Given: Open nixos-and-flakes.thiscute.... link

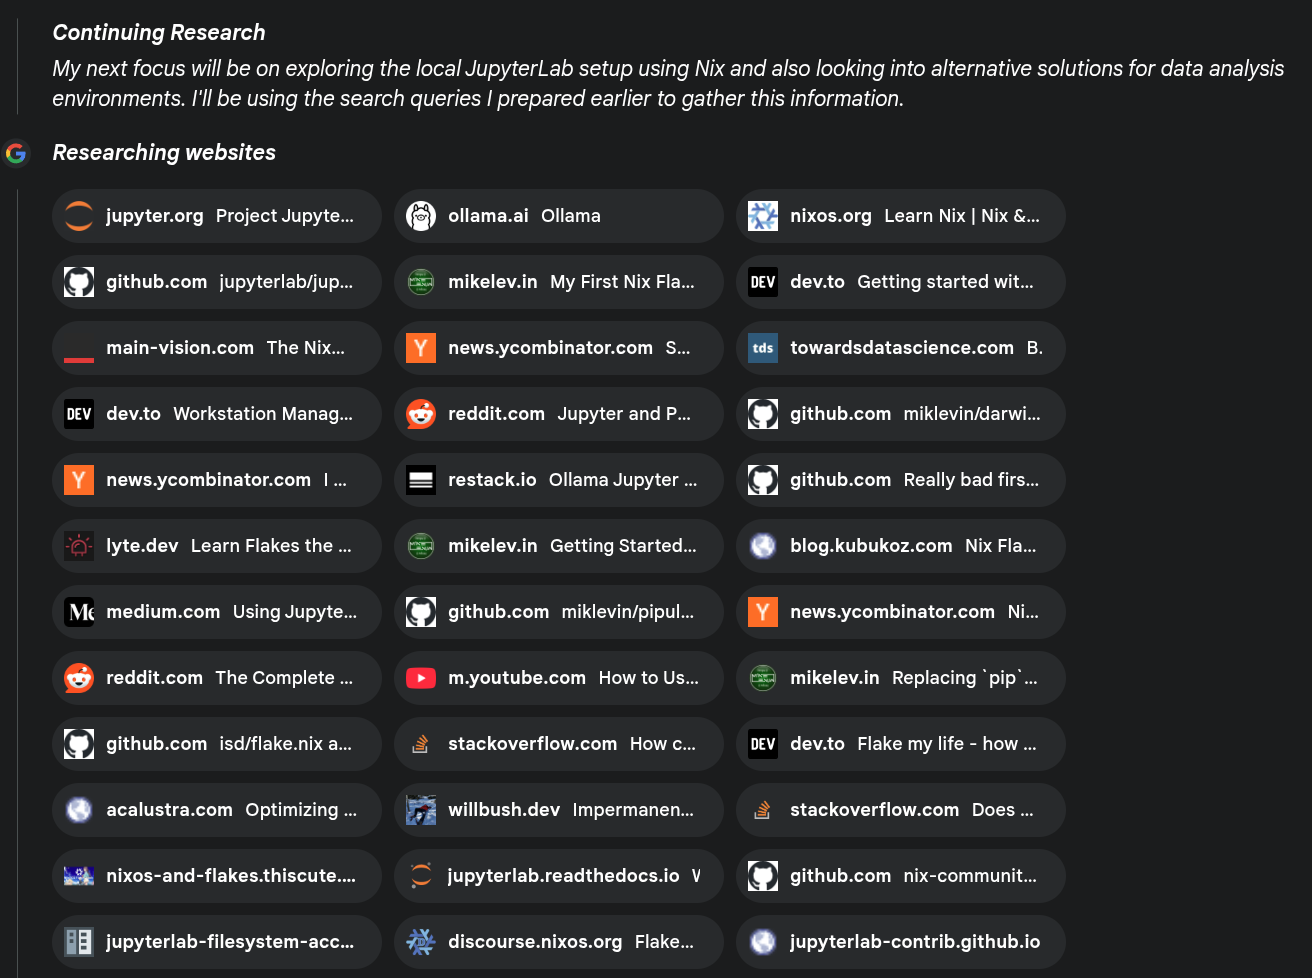Looking at the screenshot, I should (x=217, y=876).
